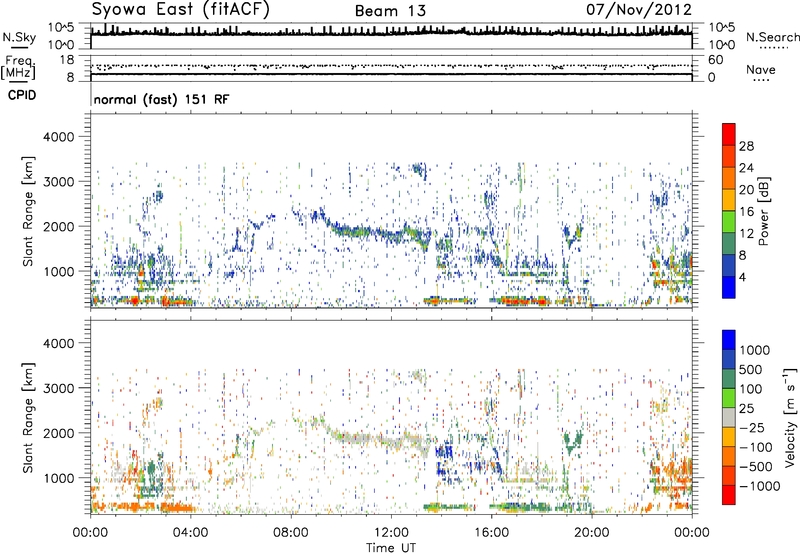800x554 pixels.
Task: Click the "1000" range tick of the velocity panel
Action: (59, 478)
